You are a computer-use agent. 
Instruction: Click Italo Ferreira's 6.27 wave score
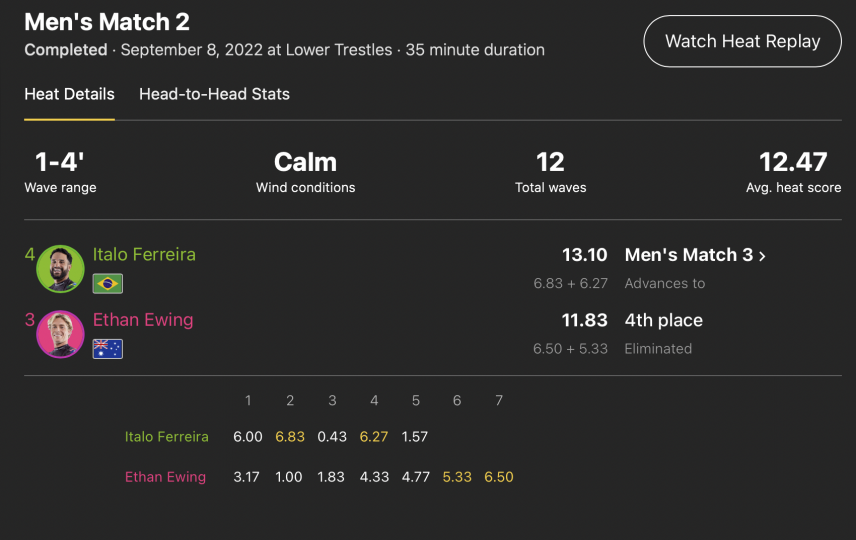pyautogui.click(x=374, y=437)
